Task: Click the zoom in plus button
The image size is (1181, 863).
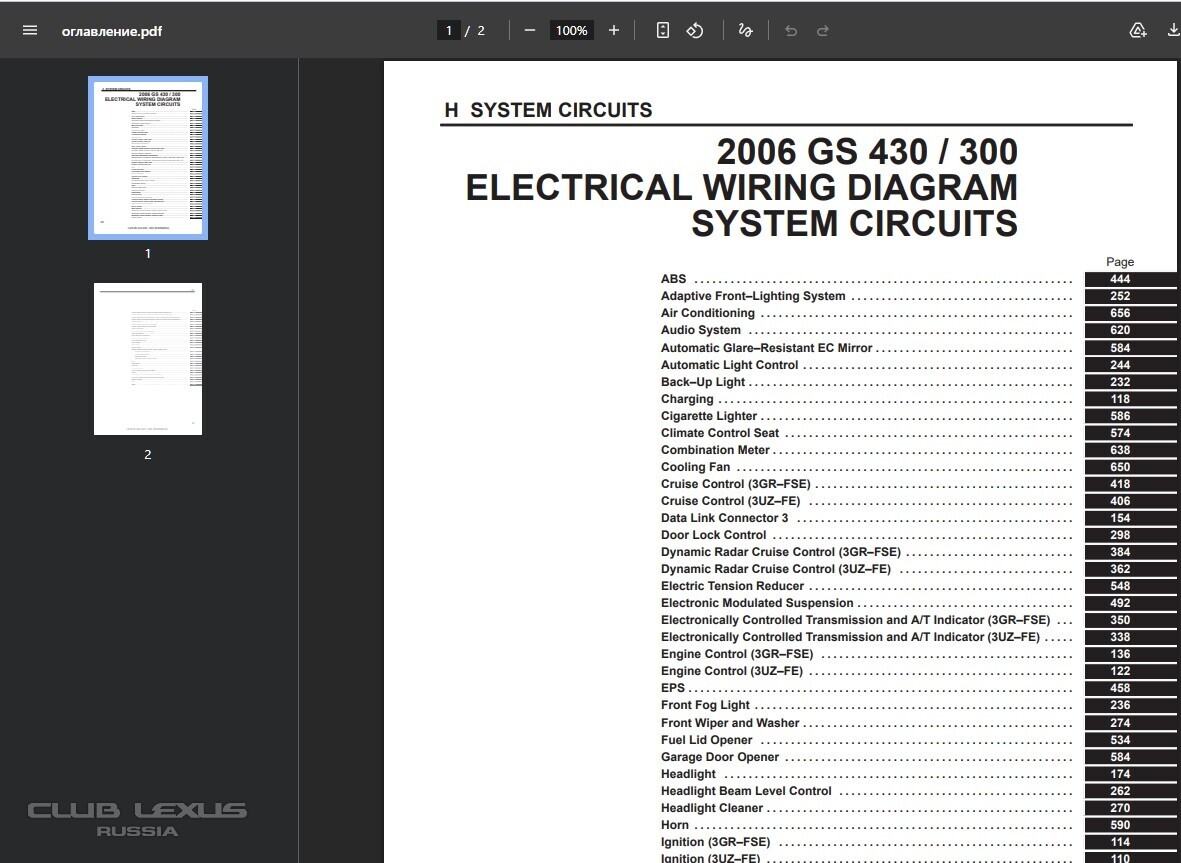Action: tap(614, 30)
